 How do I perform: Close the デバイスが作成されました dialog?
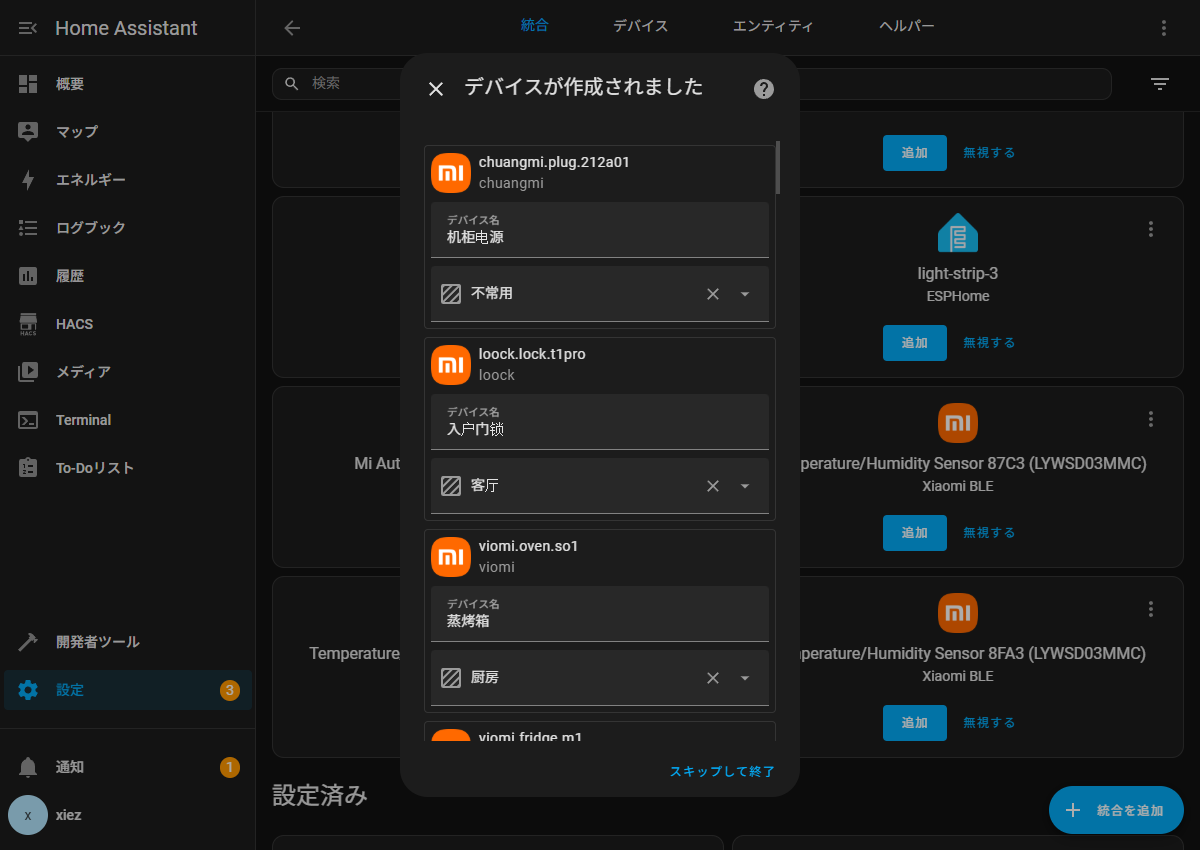(436, 89)
